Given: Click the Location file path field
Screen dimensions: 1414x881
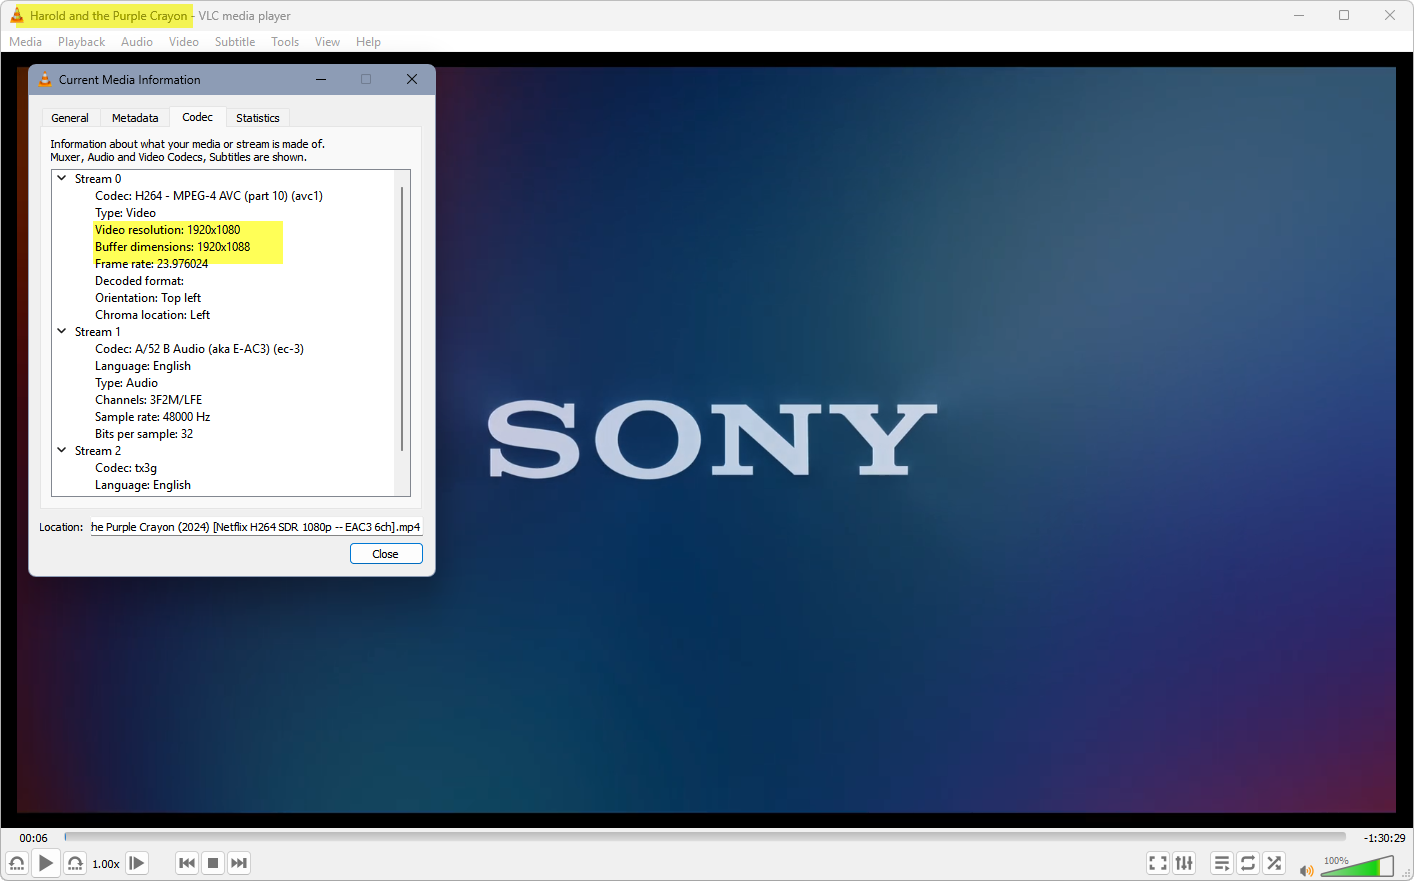Looking at the screenshot, I should 256,527.
